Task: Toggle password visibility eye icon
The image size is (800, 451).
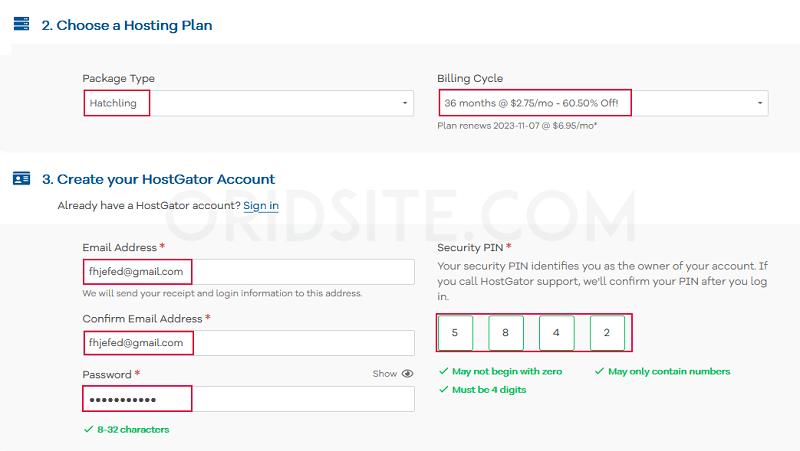Action: [407, 374]
